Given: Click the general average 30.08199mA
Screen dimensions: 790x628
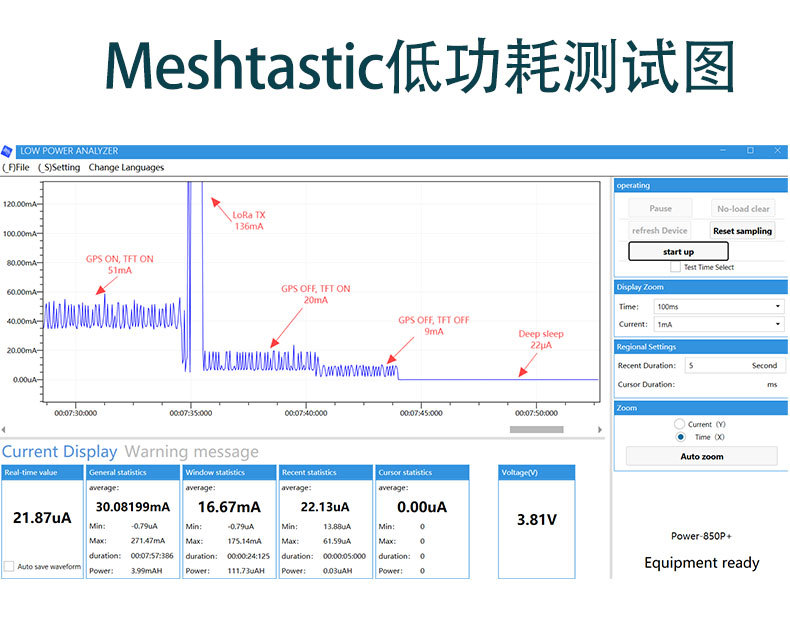Looking at the screenshot, I should pos(133,507).
